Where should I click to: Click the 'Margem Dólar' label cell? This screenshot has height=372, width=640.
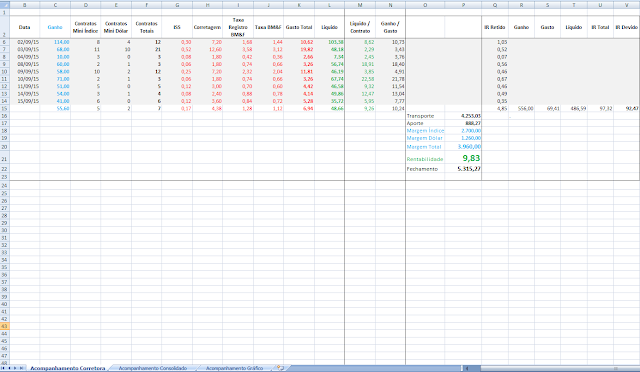(x=425, y=138)
